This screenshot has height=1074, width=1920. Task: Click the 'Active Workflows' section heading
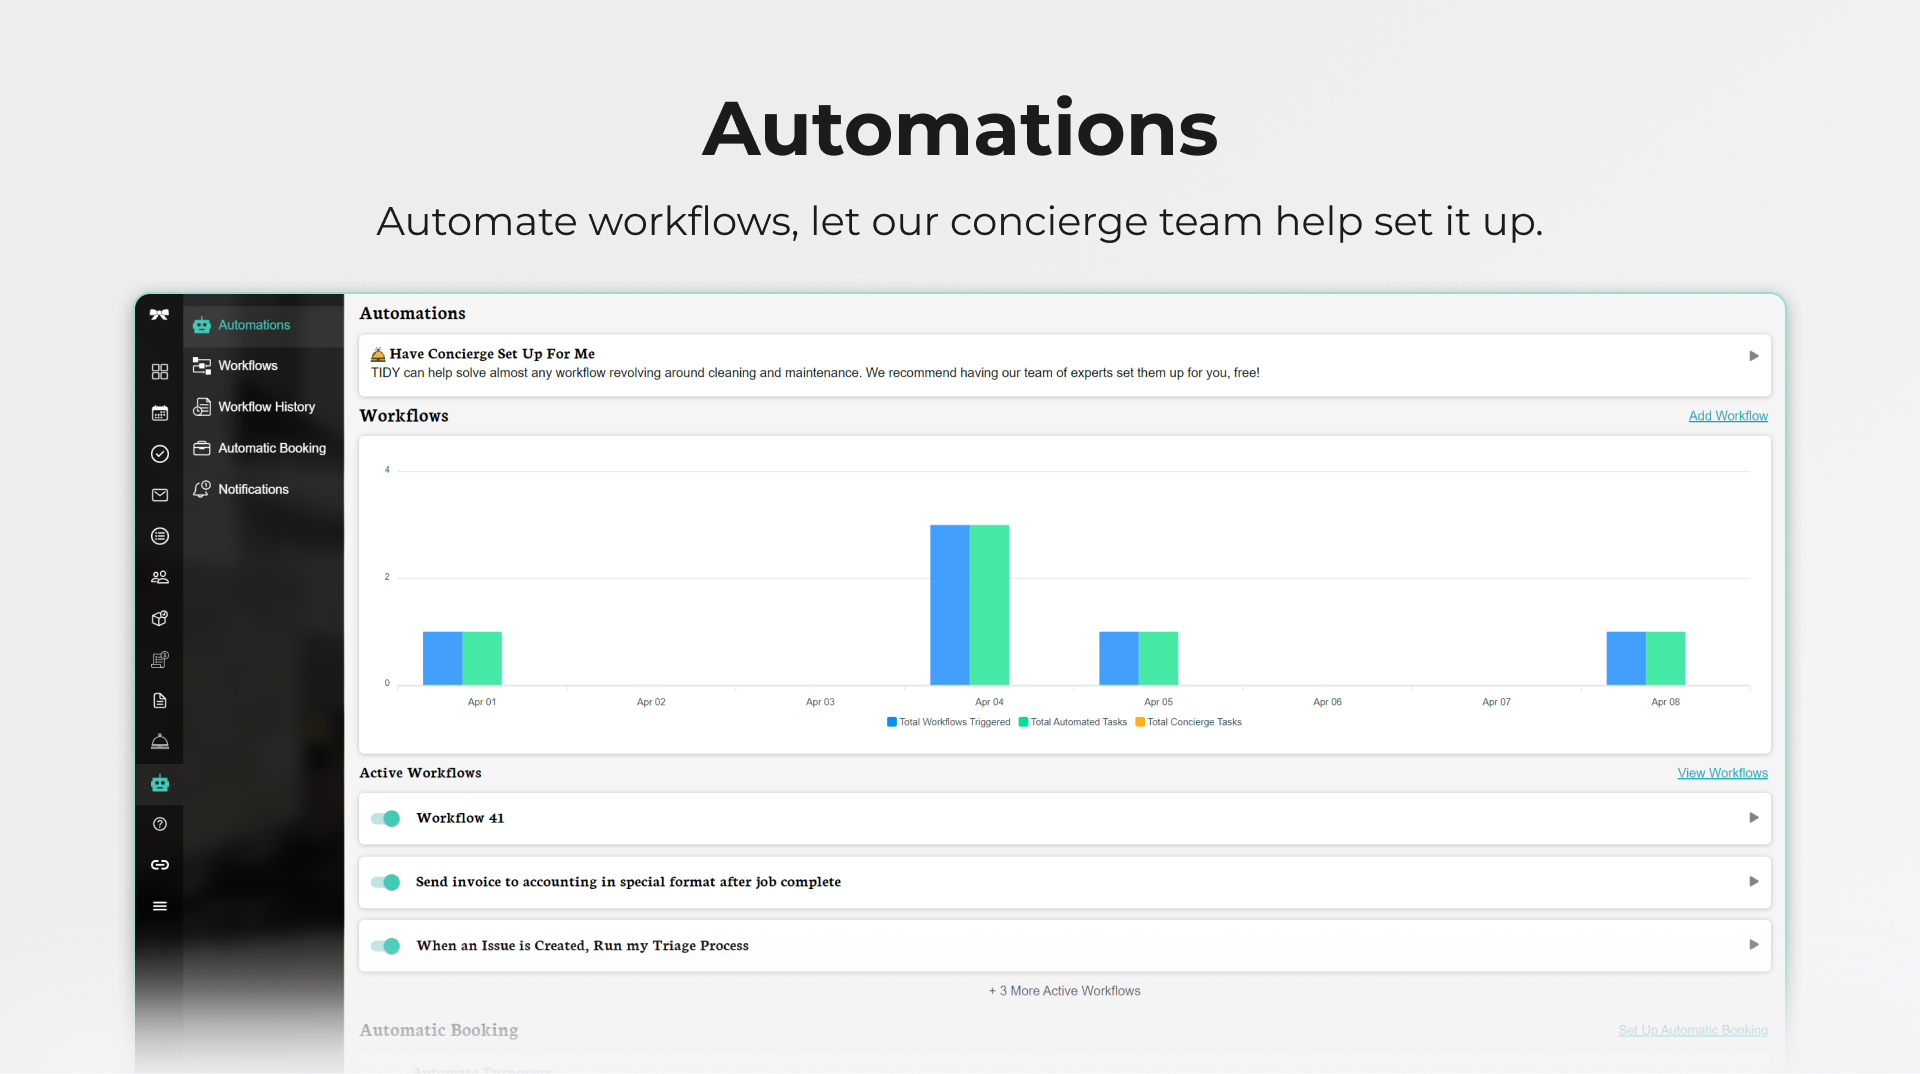420,773
